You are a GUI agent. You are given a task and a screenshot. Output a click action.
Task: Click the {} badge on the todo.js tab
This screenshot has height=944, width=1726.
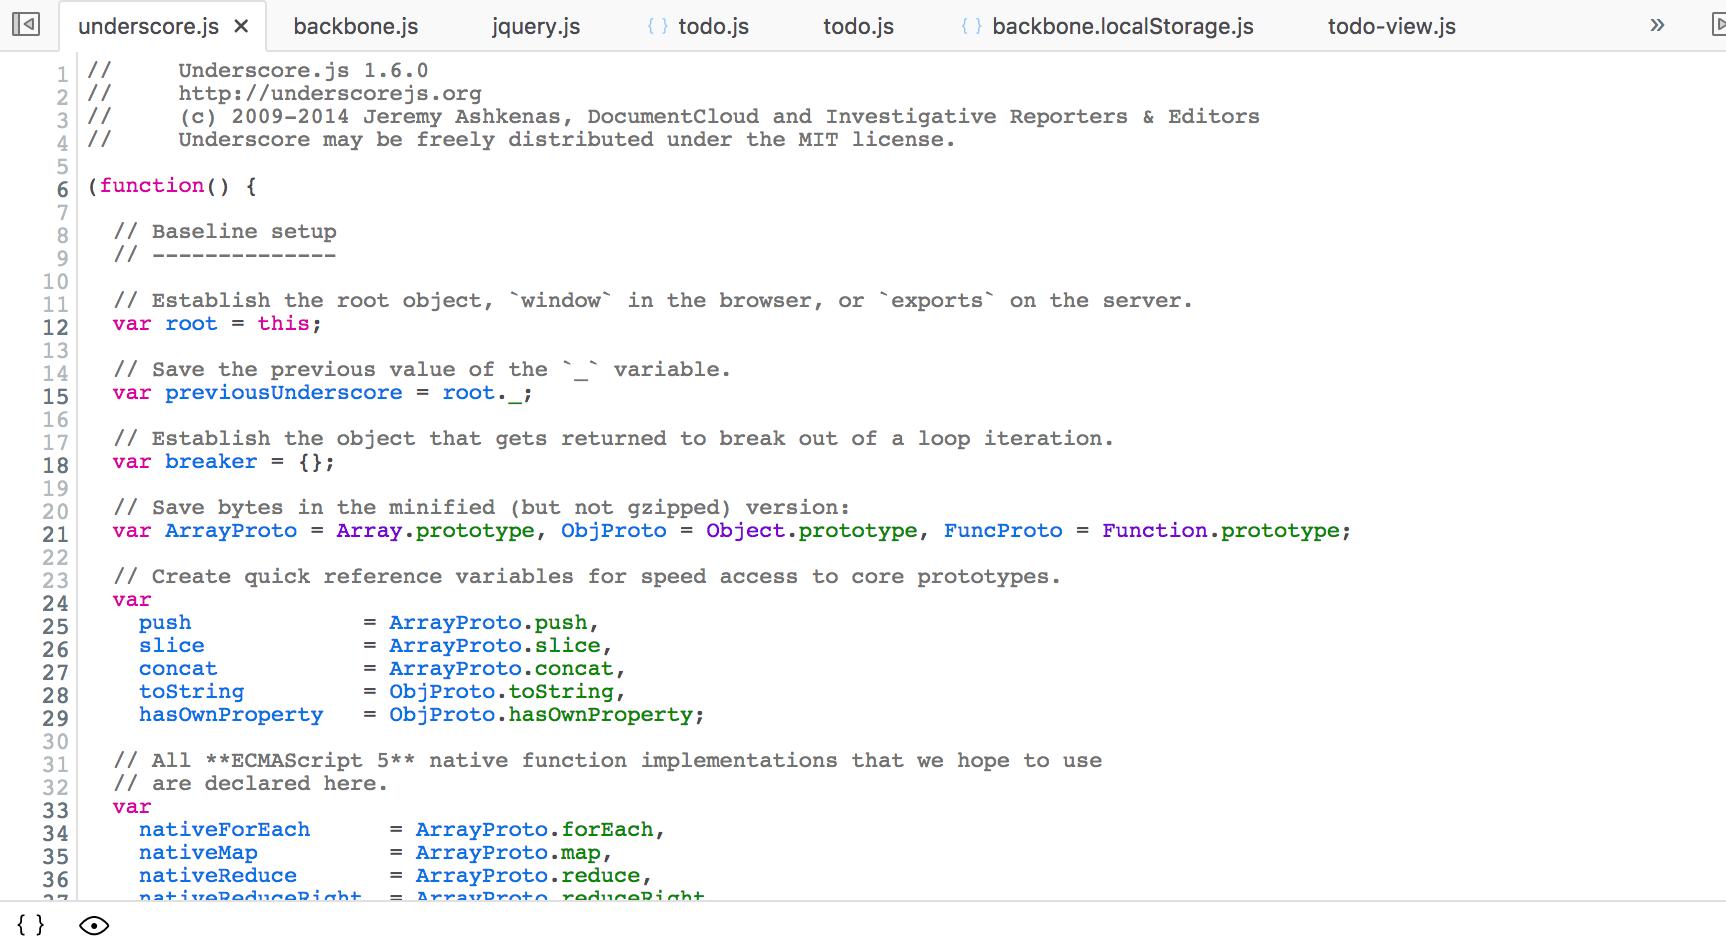[x=658, y=26]
